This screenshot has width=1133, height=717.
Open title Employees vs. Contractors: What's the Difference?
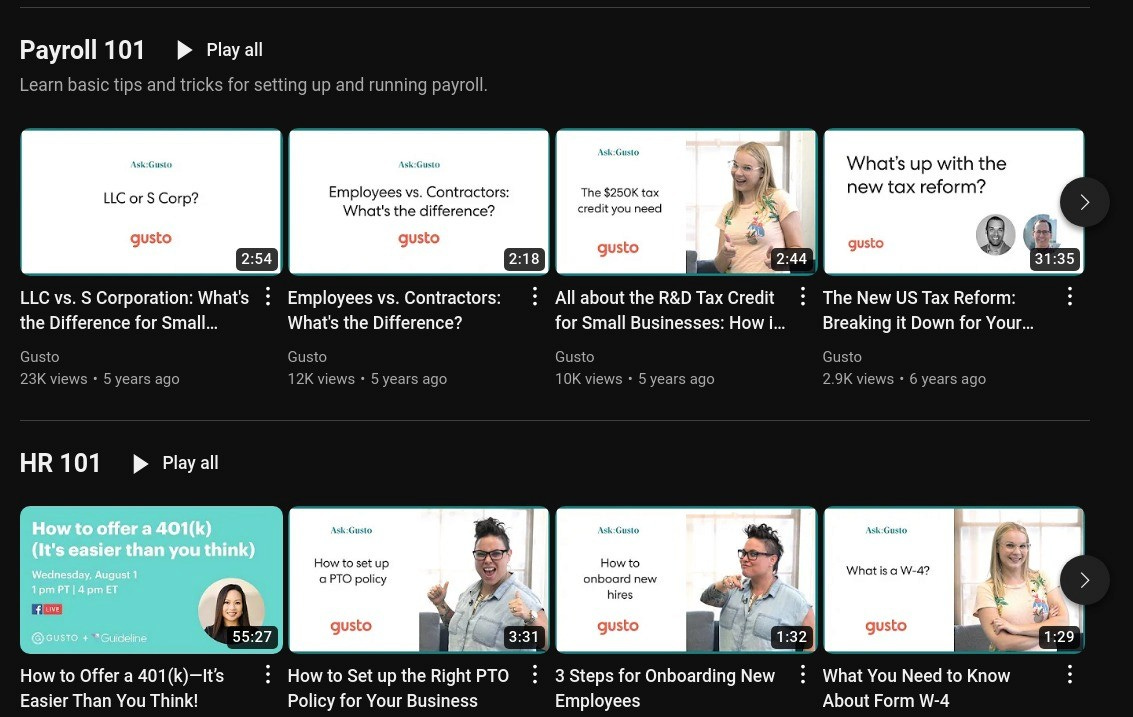tap(395, 310)
